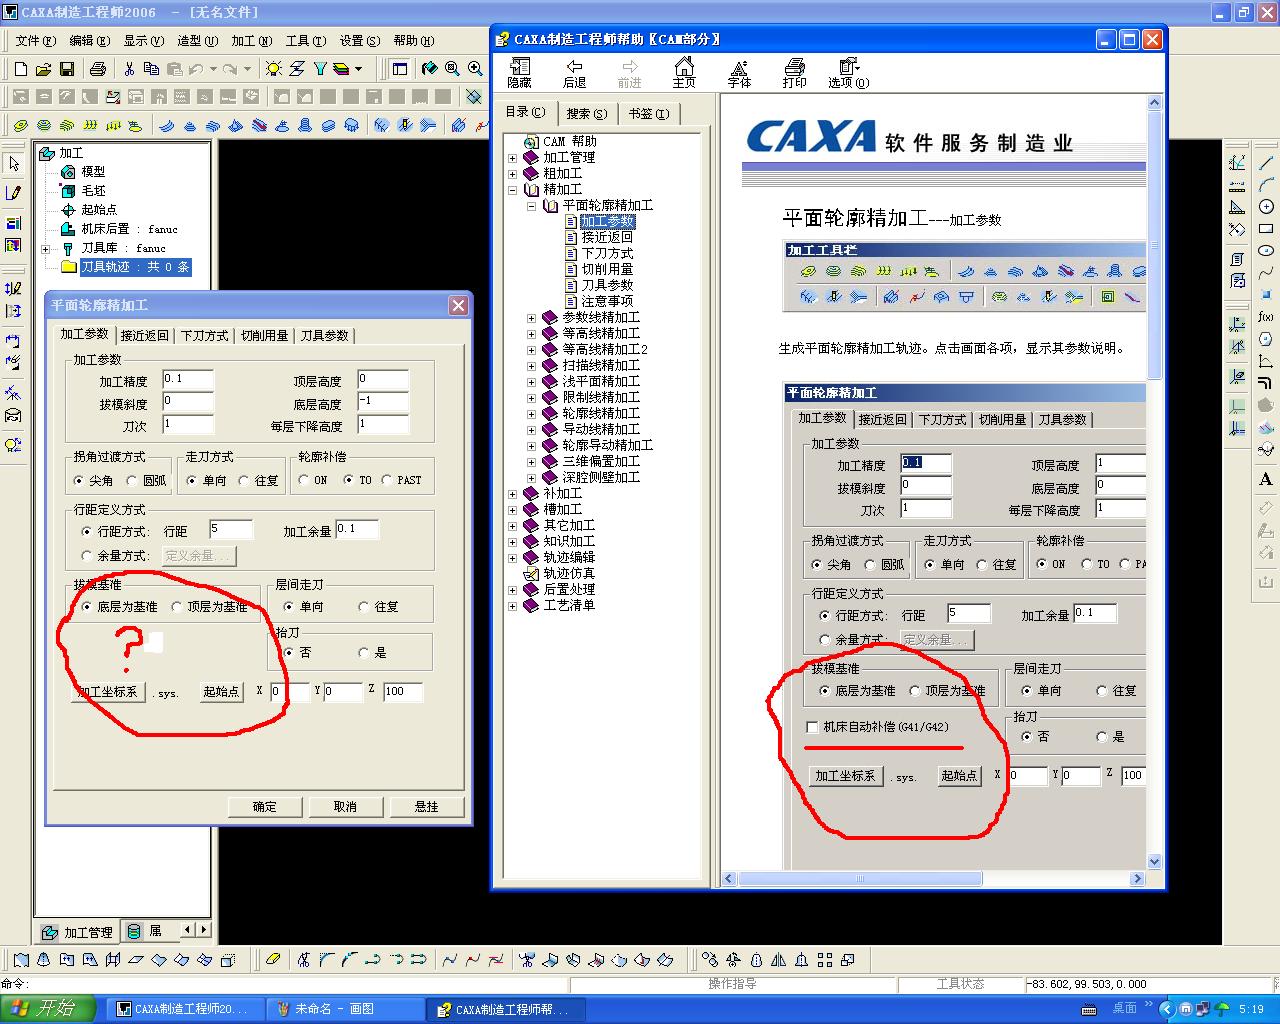Click the Save icon on the standard toolbar
The image size is (1280, 1024).
[66, 69]
